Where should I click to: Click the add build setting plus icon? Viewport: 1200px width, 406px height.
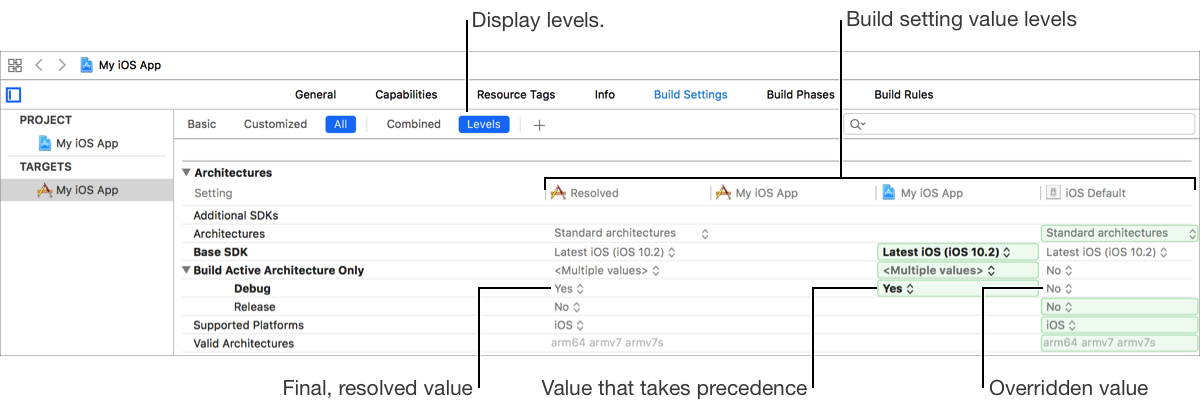click(x=539, y=125)
